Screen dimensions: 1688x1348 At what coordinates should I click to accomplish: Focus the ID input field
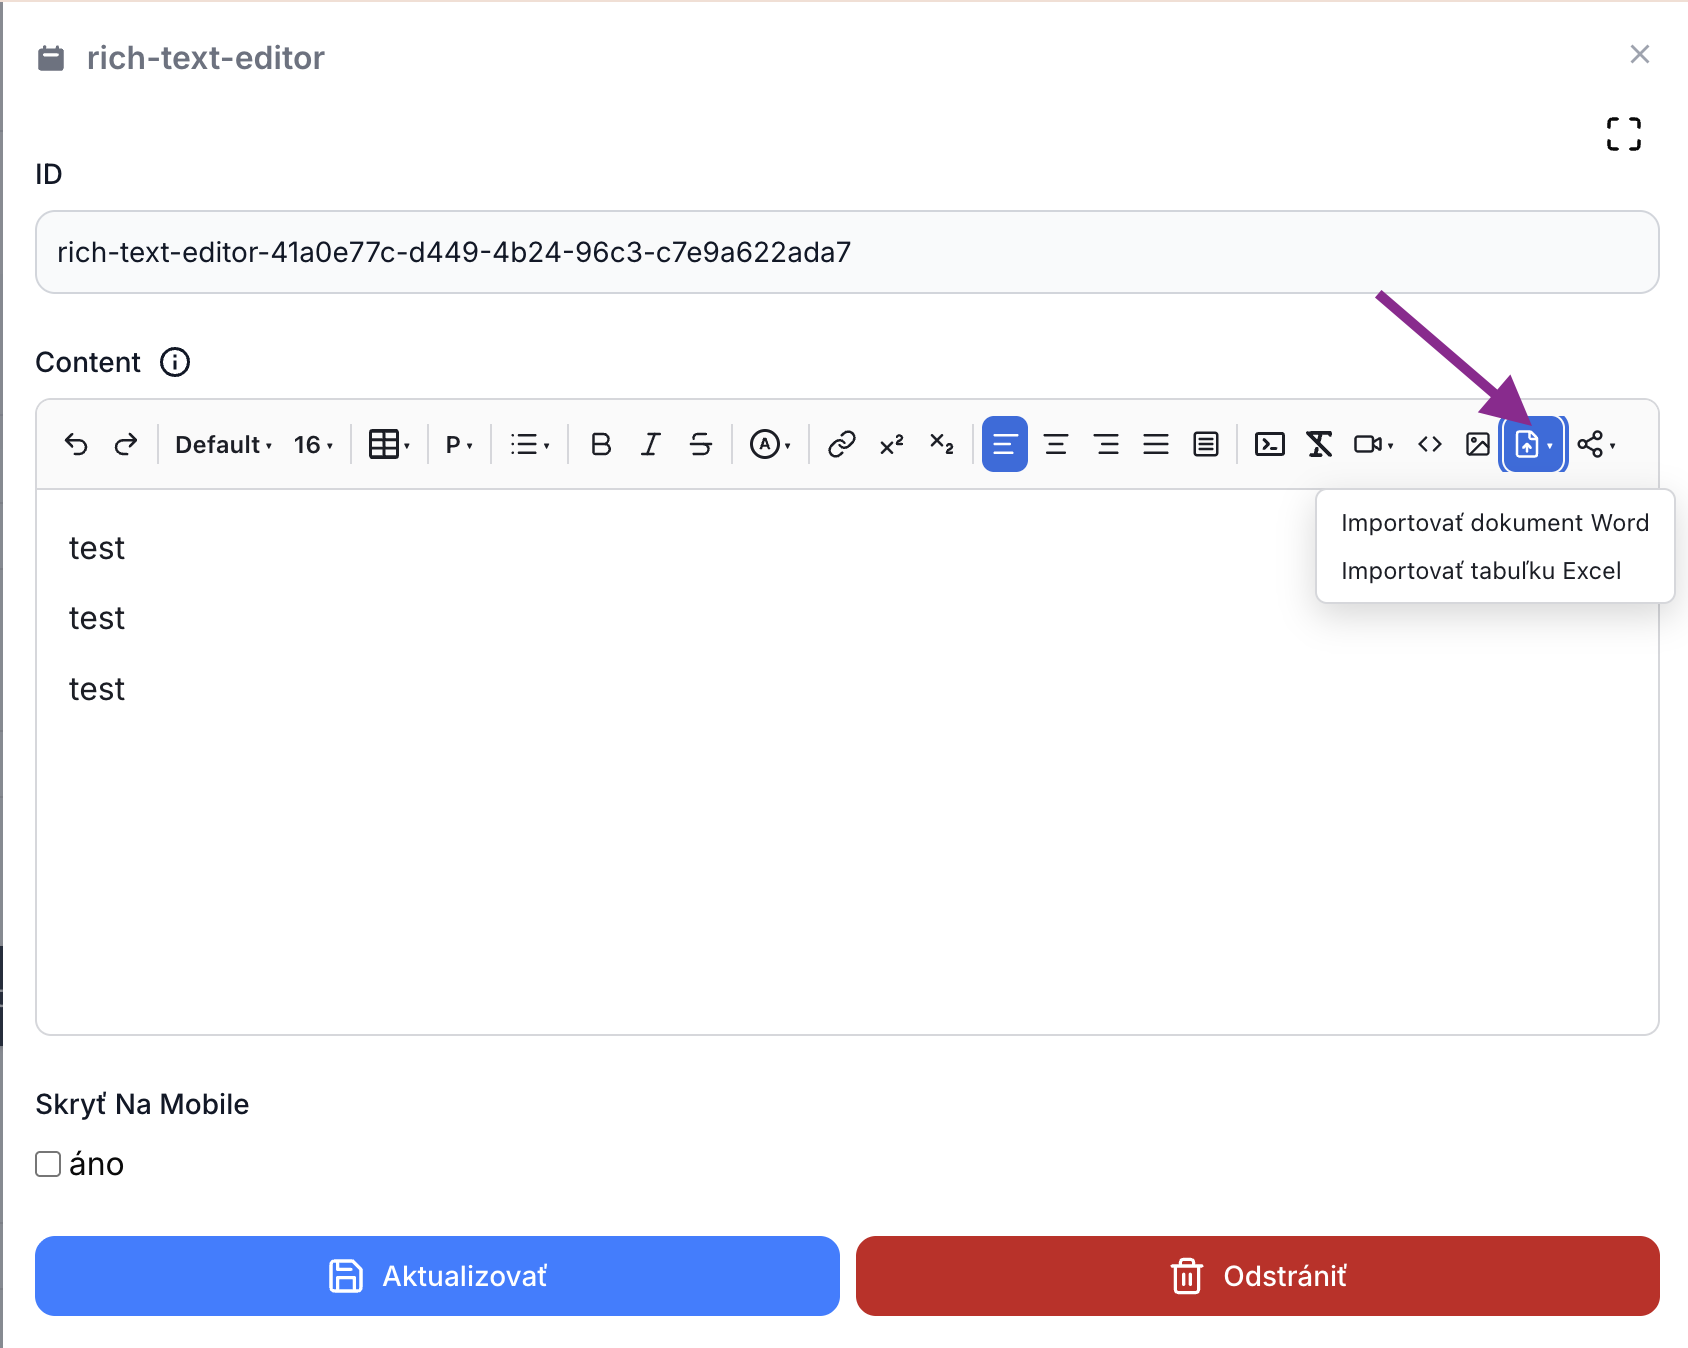[x=847, y=252]
